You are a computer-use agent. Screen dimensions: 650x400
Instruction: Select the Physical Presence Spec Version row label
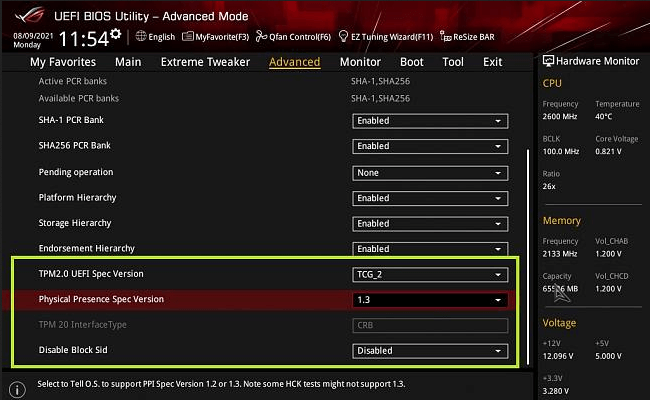(x=101, y=299)
